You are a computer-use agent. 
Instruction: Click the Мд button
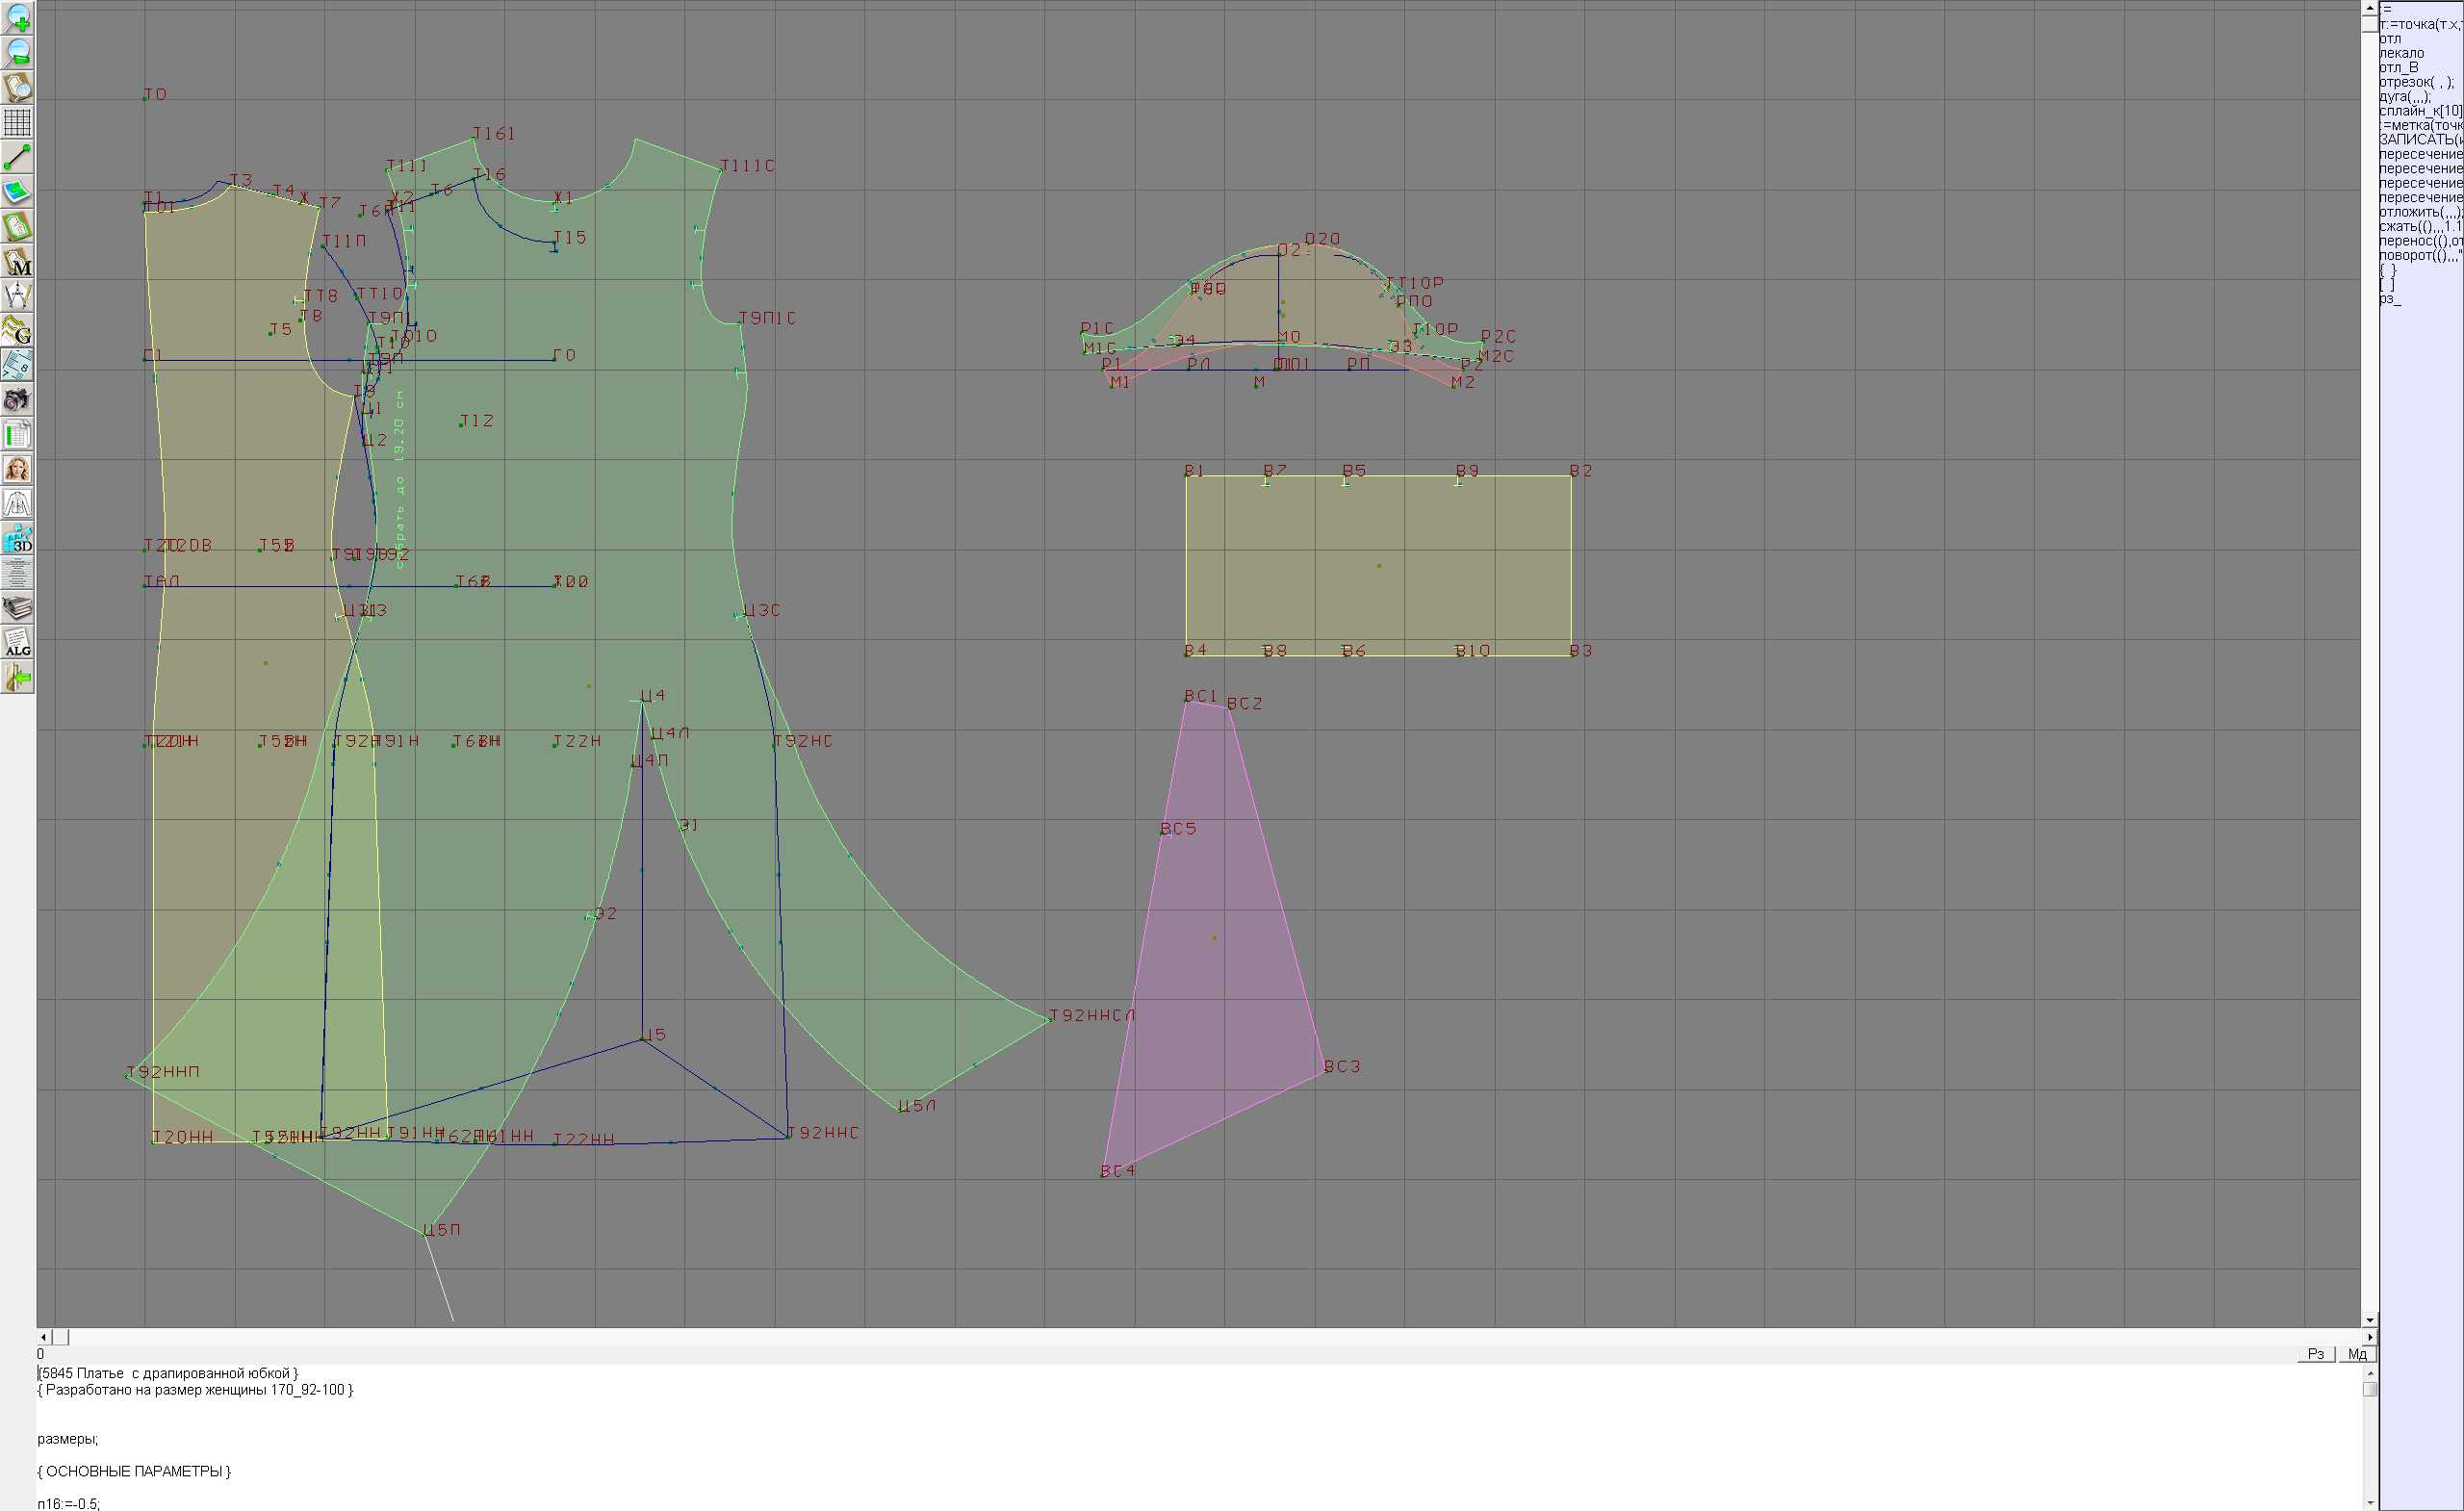(2357, 1354)
